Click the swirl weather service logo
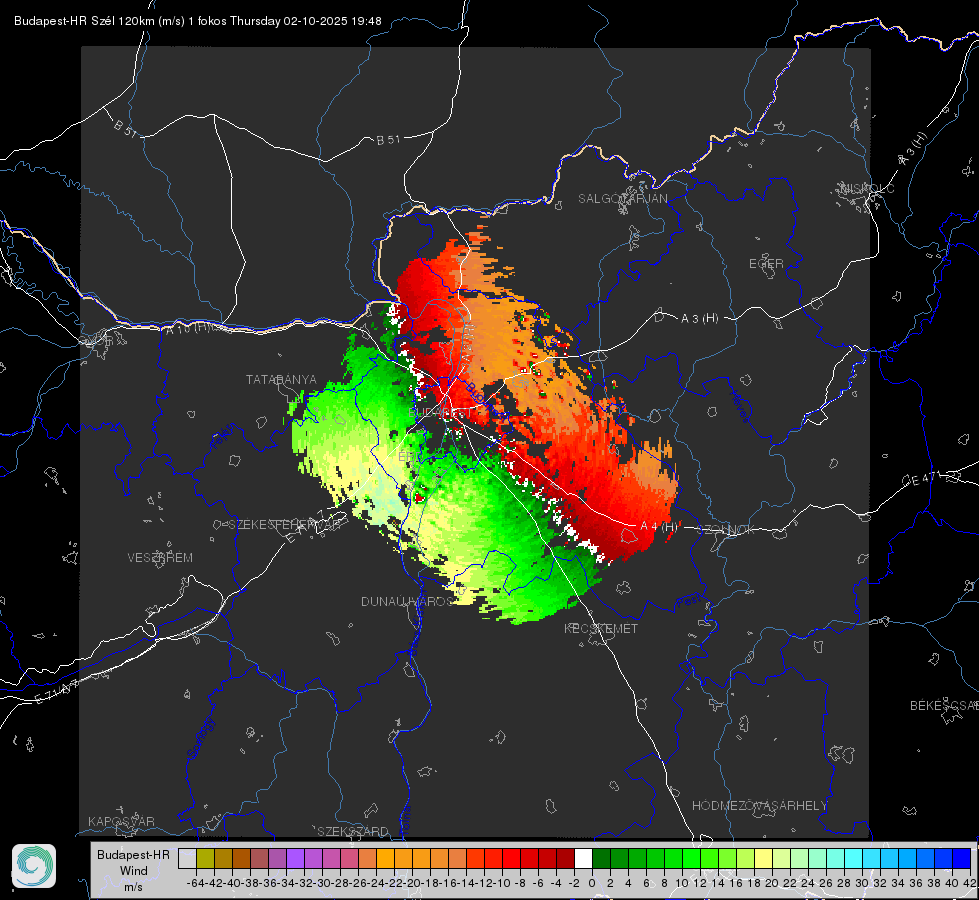This screenshot has width=979, height=900. (34, 866)
